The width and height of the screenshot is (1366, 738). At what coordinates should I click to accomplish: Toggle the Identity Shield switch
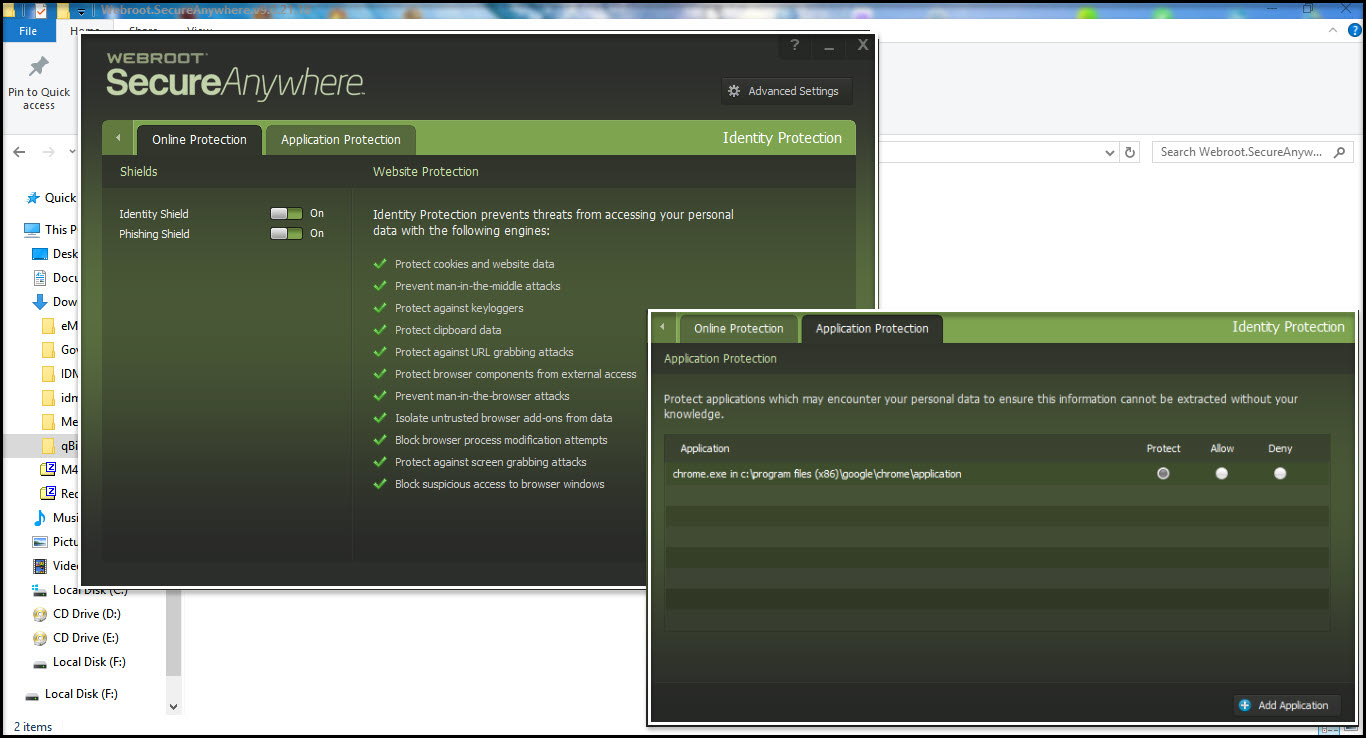(286, 214)
